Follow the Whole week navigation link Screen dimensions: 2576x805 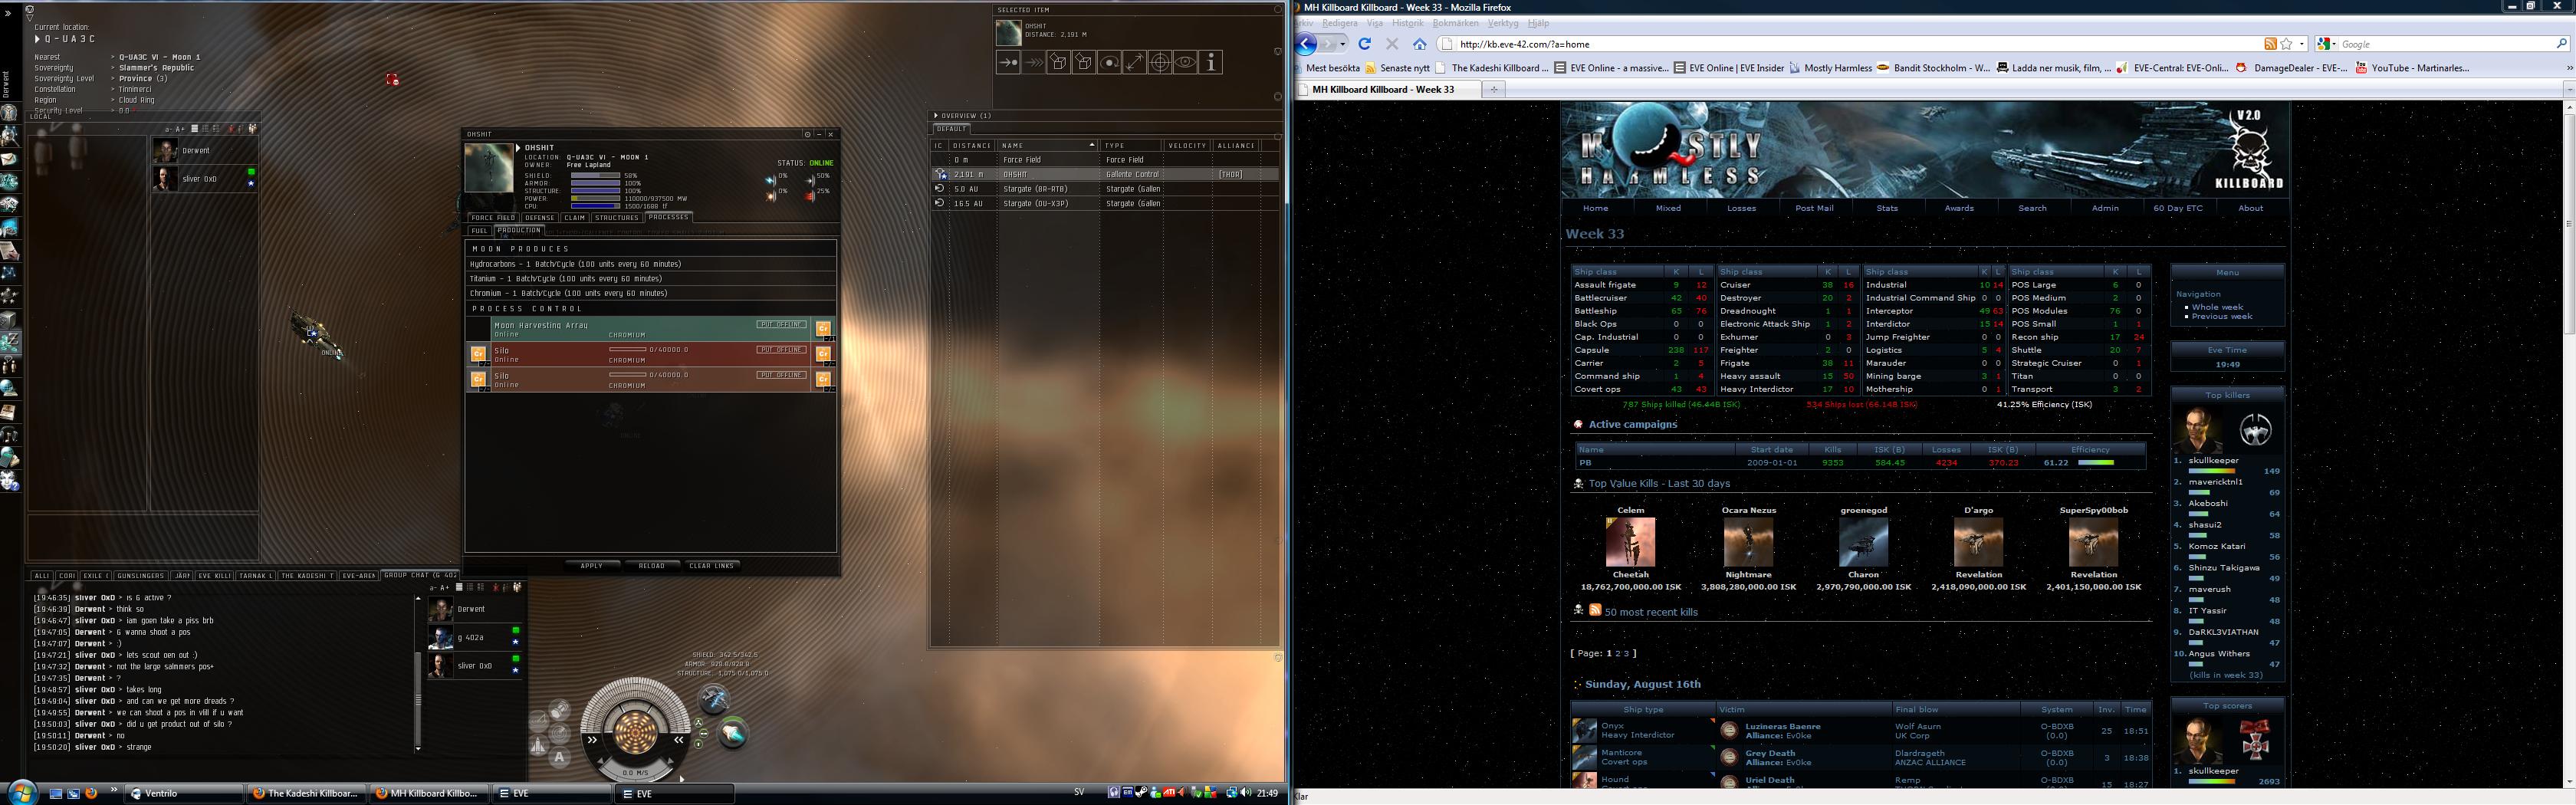click(x=2217, y=307)
